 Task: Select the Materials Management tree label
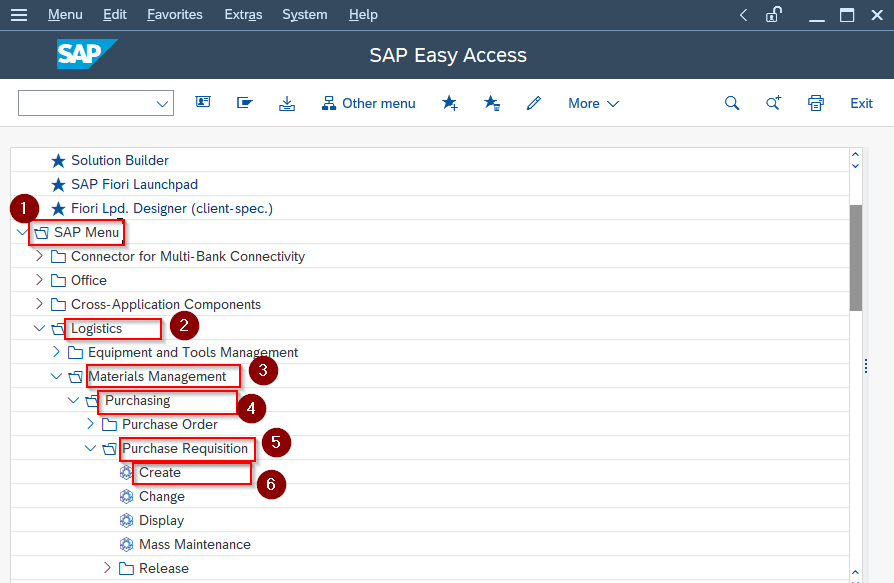pyautogui.click(x=157, y=377)
